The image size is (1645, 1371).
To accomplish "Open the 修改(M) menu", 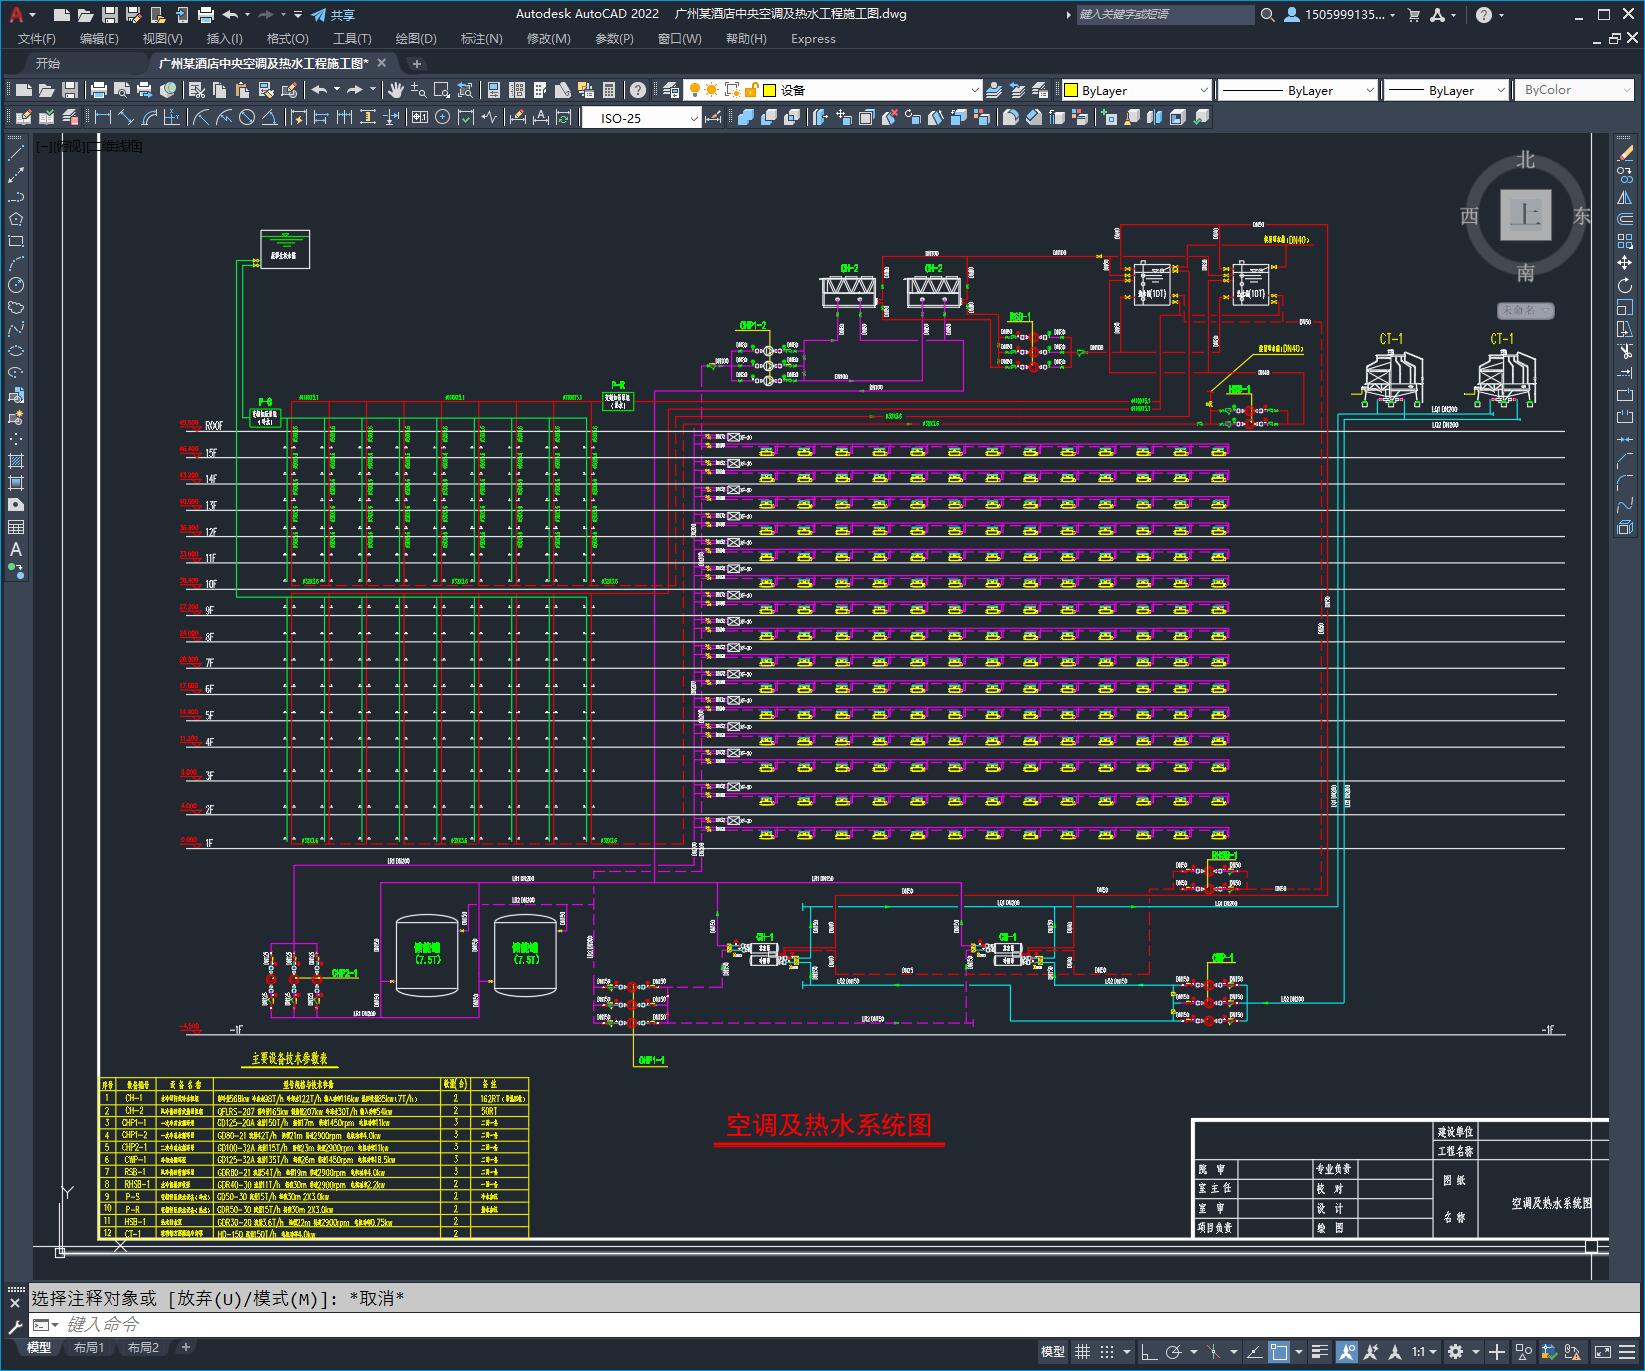I will (548, 38).
